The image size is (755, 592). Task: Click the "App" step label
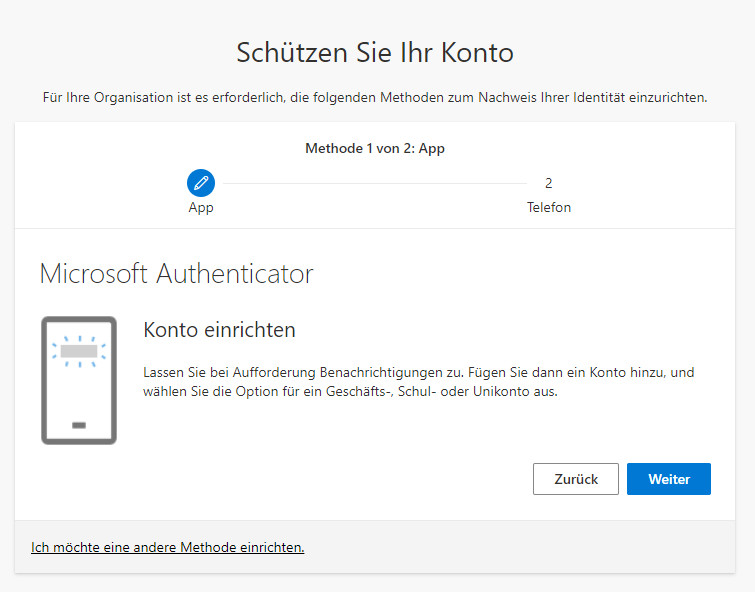201,208
